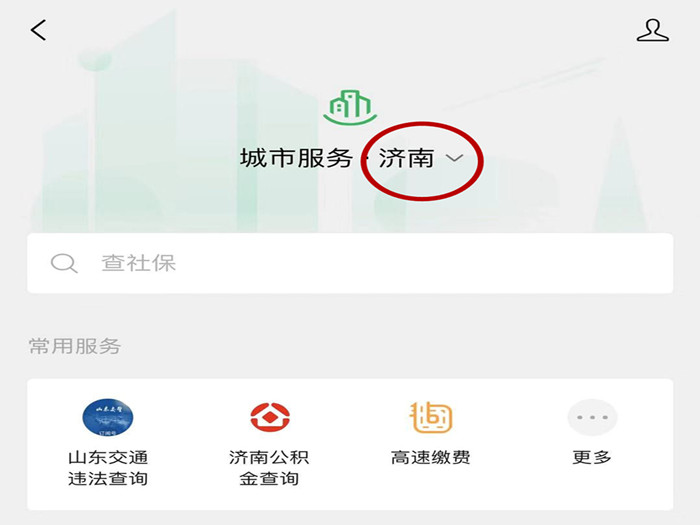Open 山东交通违法查询 service label
The image size is (700, 525).
point(108,468)
